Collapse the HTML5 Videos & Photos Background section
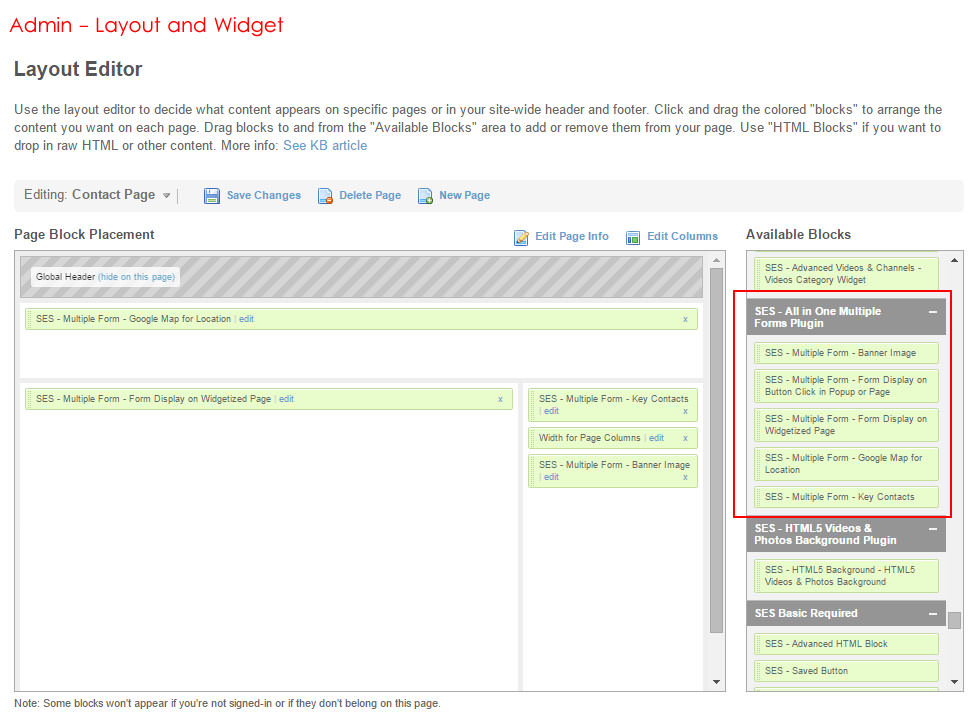 coord(932,529)
